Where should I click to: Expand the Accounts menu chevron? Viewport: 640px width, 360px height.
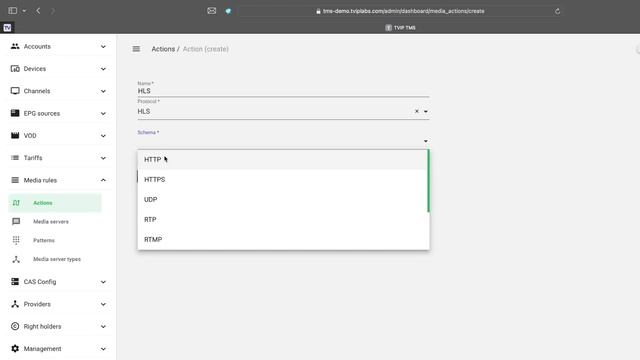point(103,47)
